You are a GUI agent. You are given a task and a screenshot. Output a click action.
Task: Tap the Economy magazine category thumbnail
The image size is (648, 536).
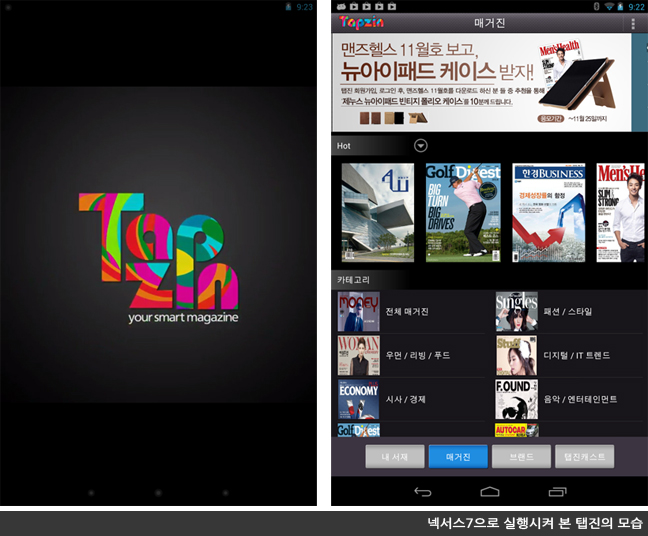coord(359,399)
